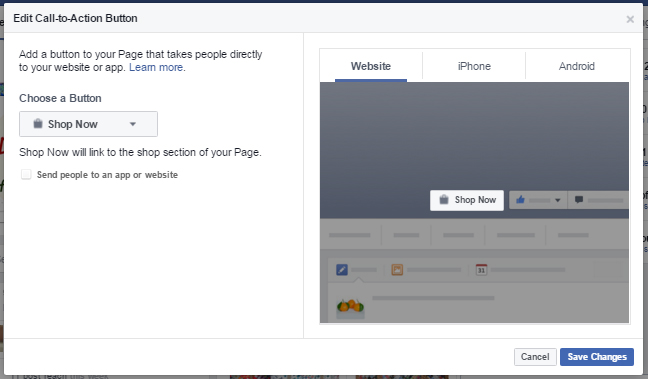Switch to the iPhone preview tab
This screenshot has width=648, height=379.
(x=474, y=66)
